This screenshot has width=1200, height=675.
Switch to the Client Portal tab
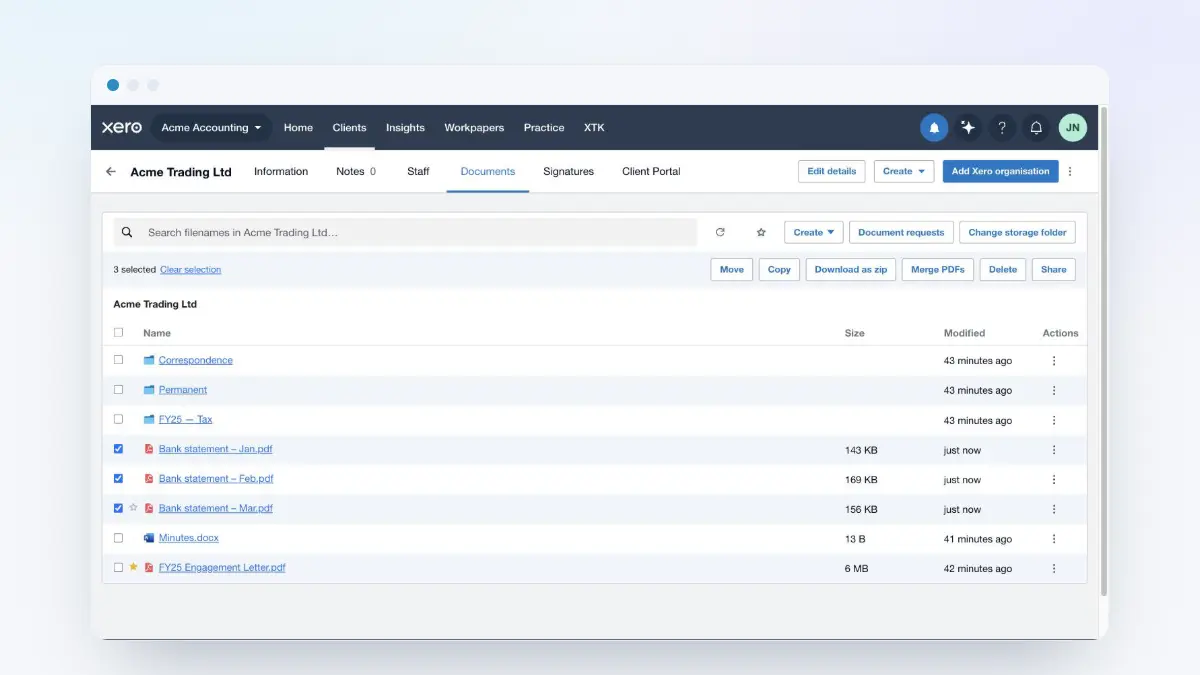click(651, 172)
